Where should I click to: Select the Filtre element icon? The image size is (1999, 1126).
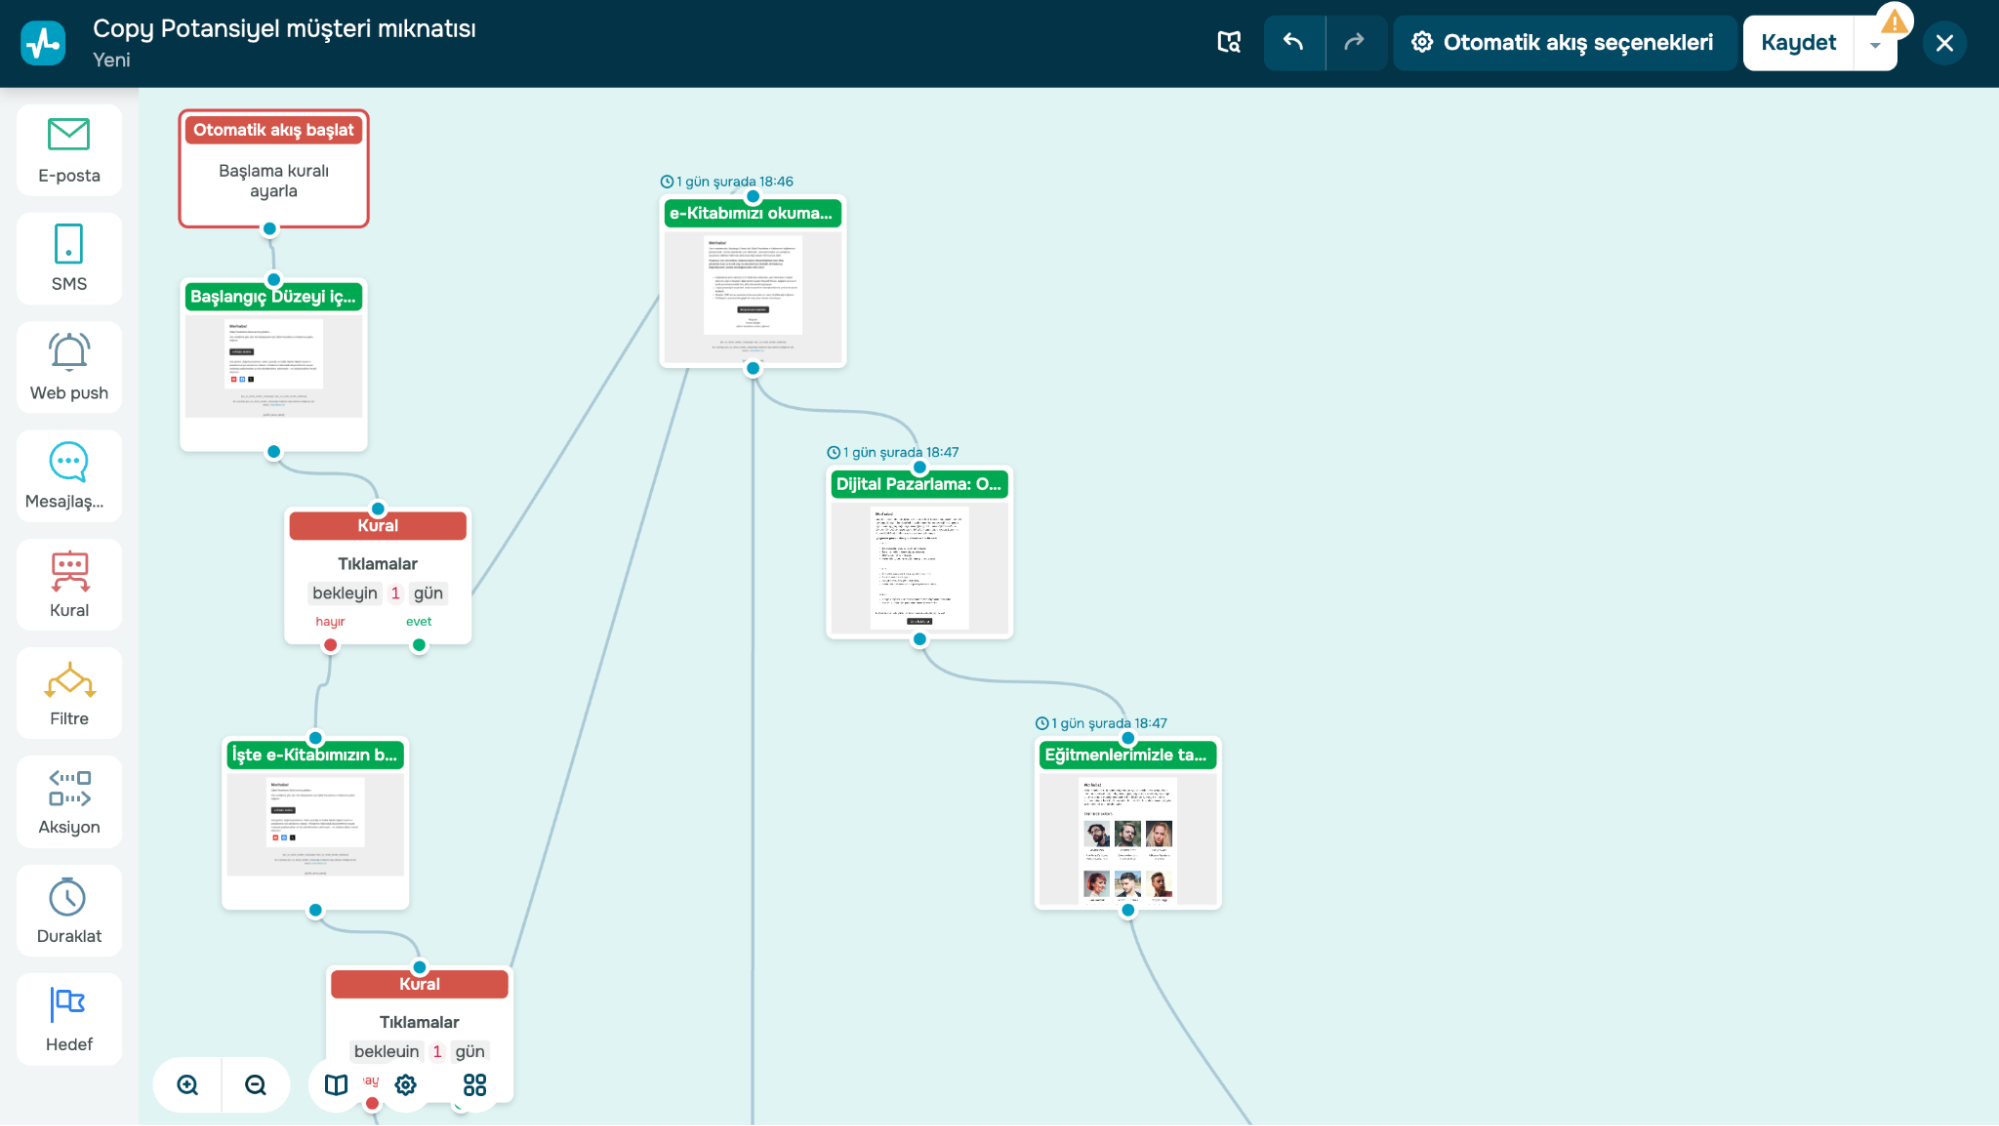pyautogui.click(x=69, y=681)
